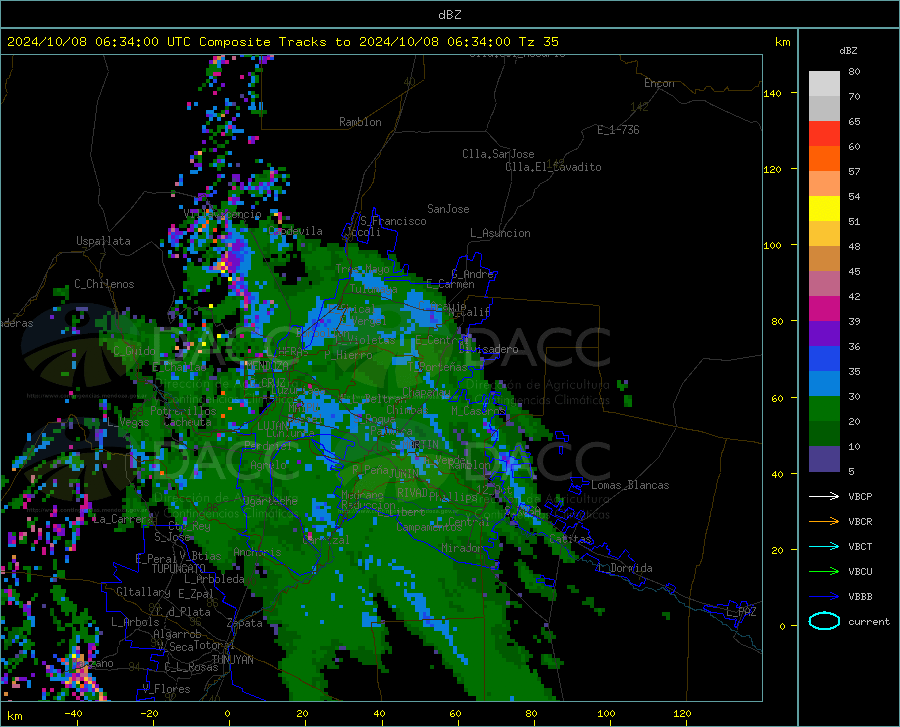Click the 'VBCU' legend label
Viewport: 900px width, 727px height.
(860, 572)
